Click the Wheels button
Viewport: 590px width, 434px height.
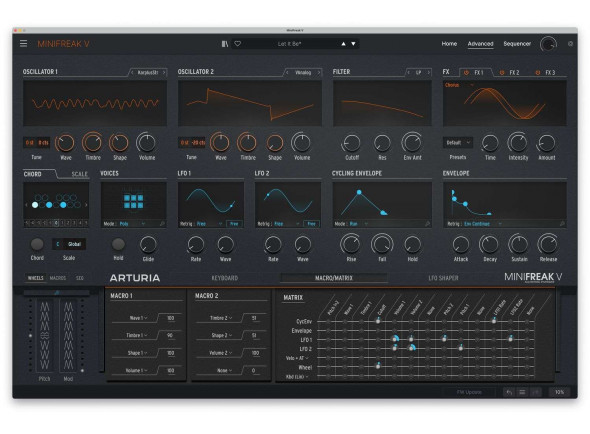coord(36,278)
